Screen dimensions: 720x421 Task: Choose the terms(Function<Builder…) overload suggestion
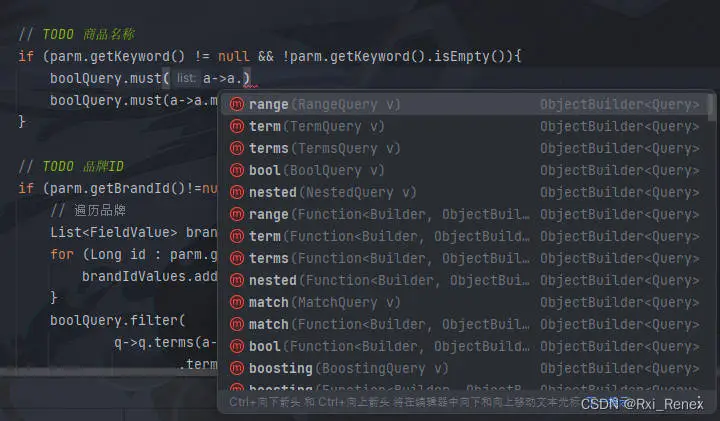click(465, 258)
